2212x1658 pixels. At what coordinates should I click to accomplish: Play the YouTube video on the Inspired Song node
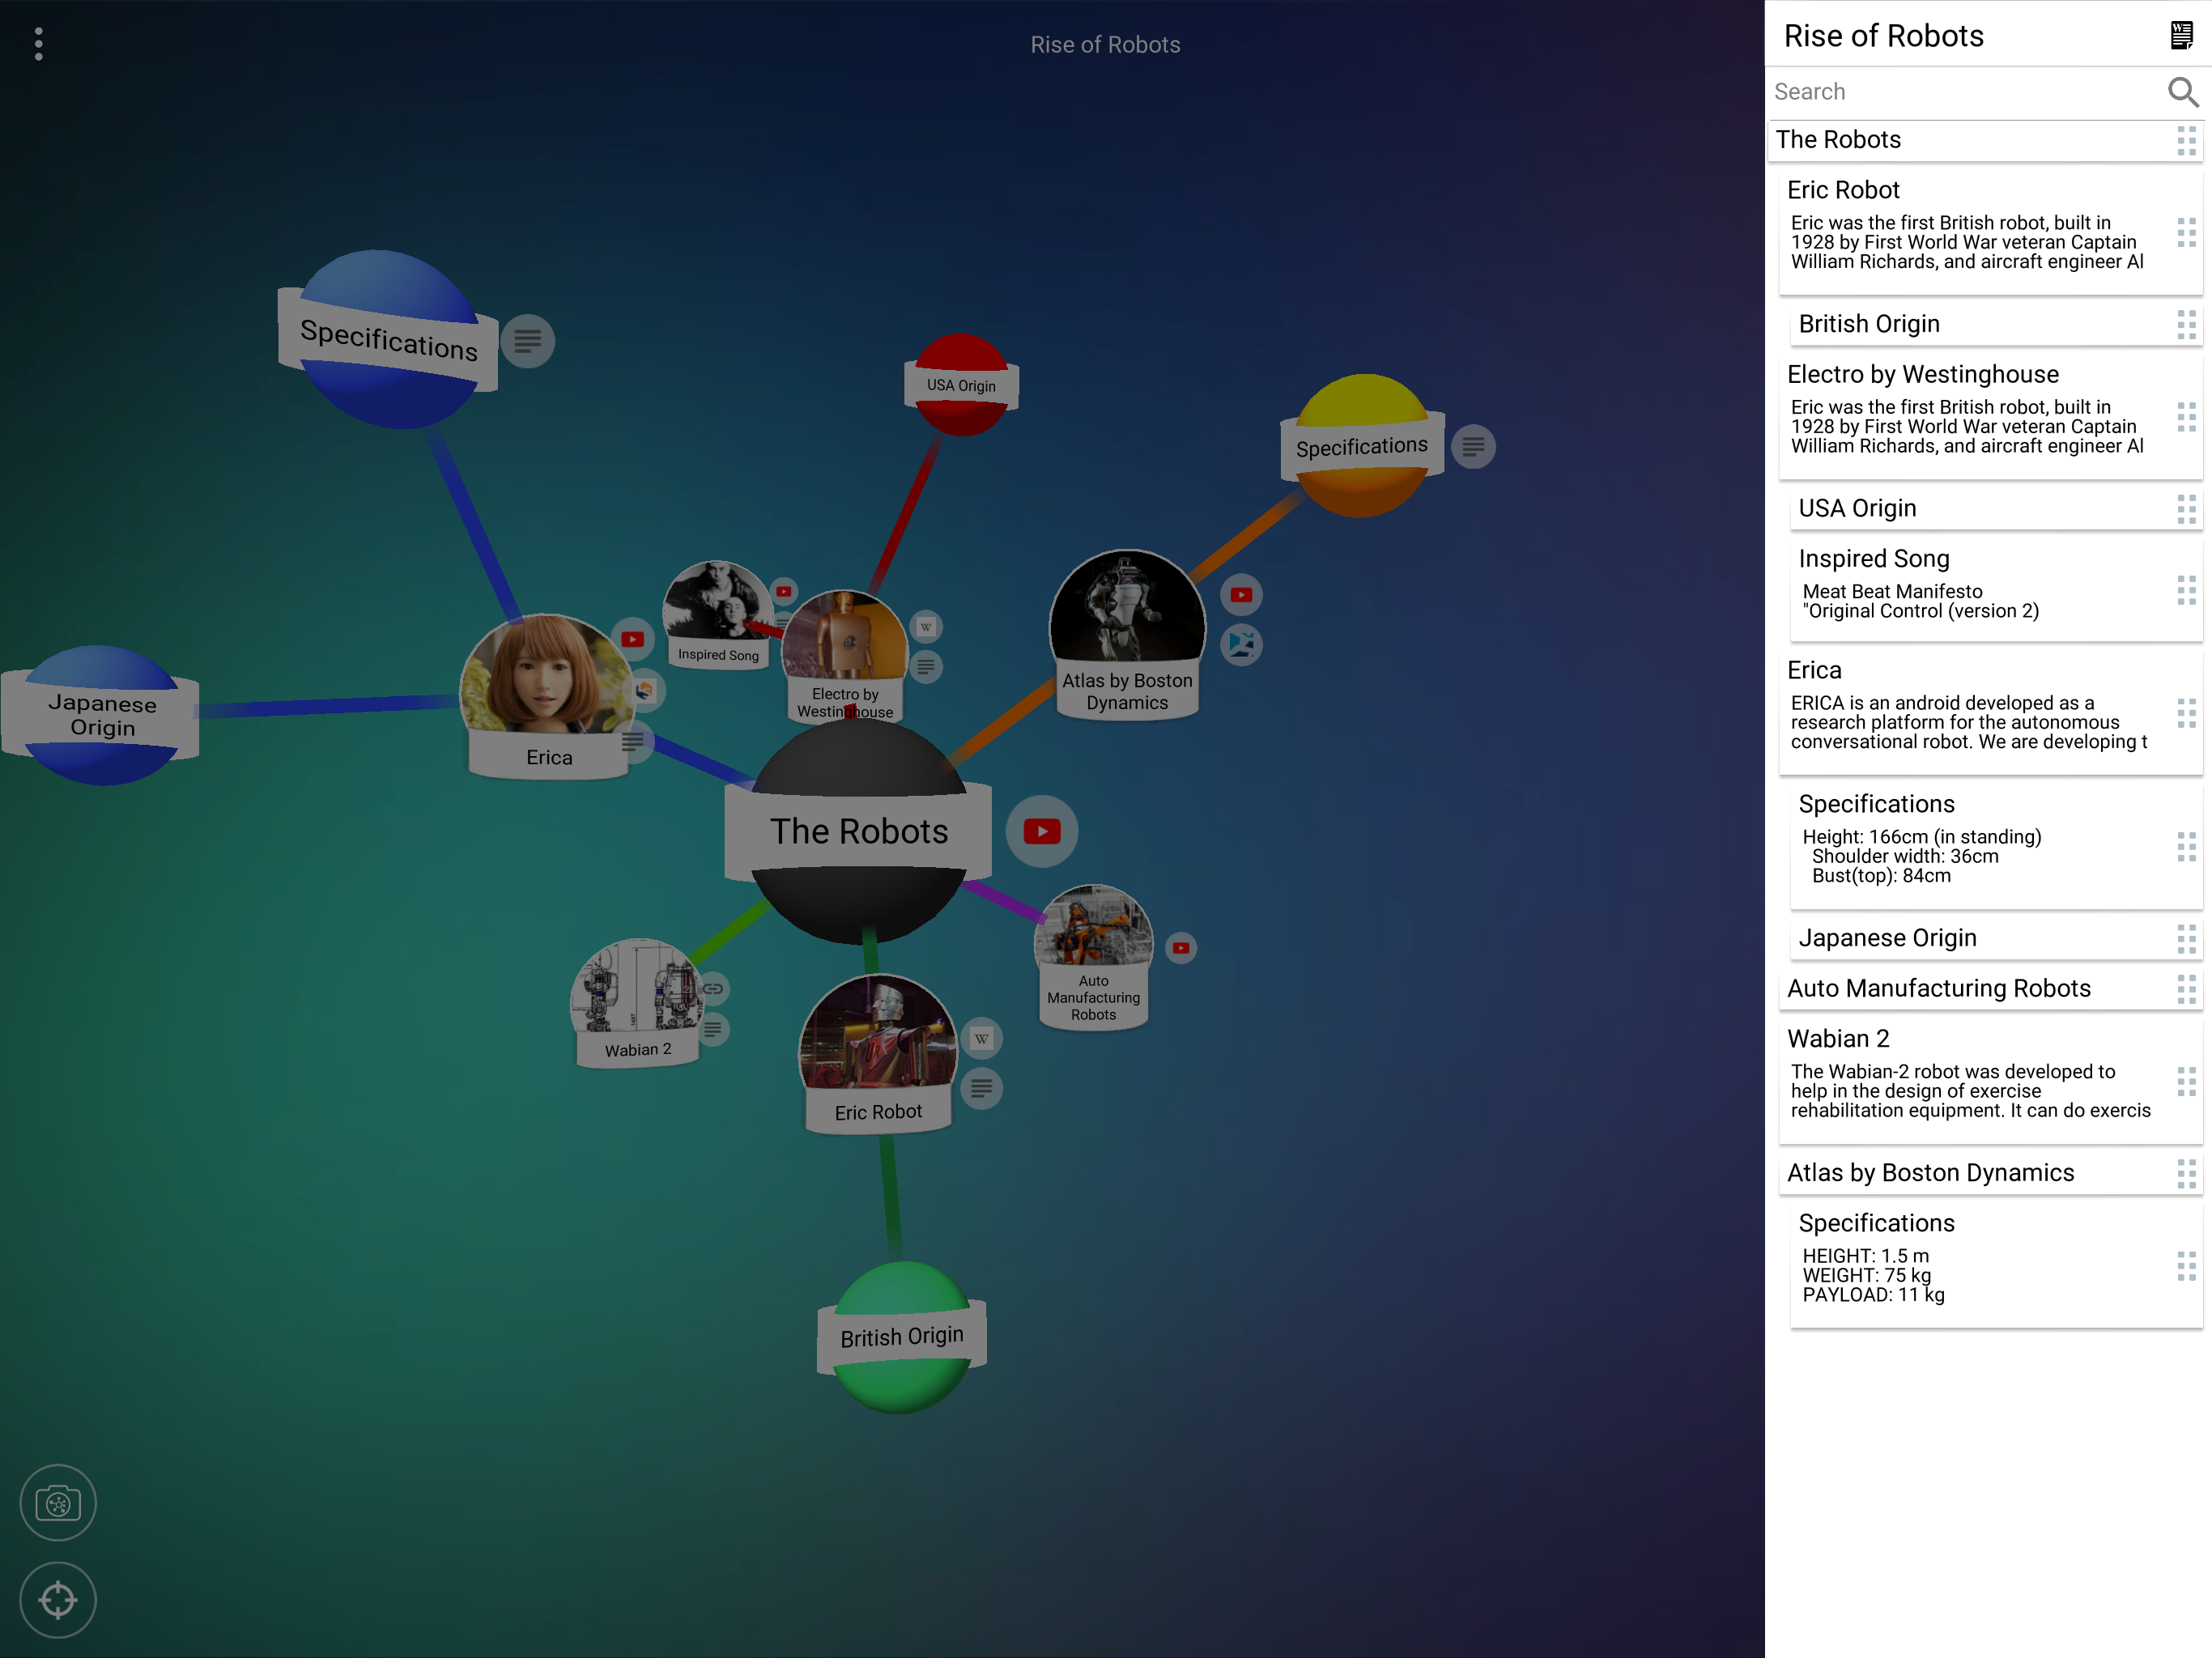click(785, 592)
